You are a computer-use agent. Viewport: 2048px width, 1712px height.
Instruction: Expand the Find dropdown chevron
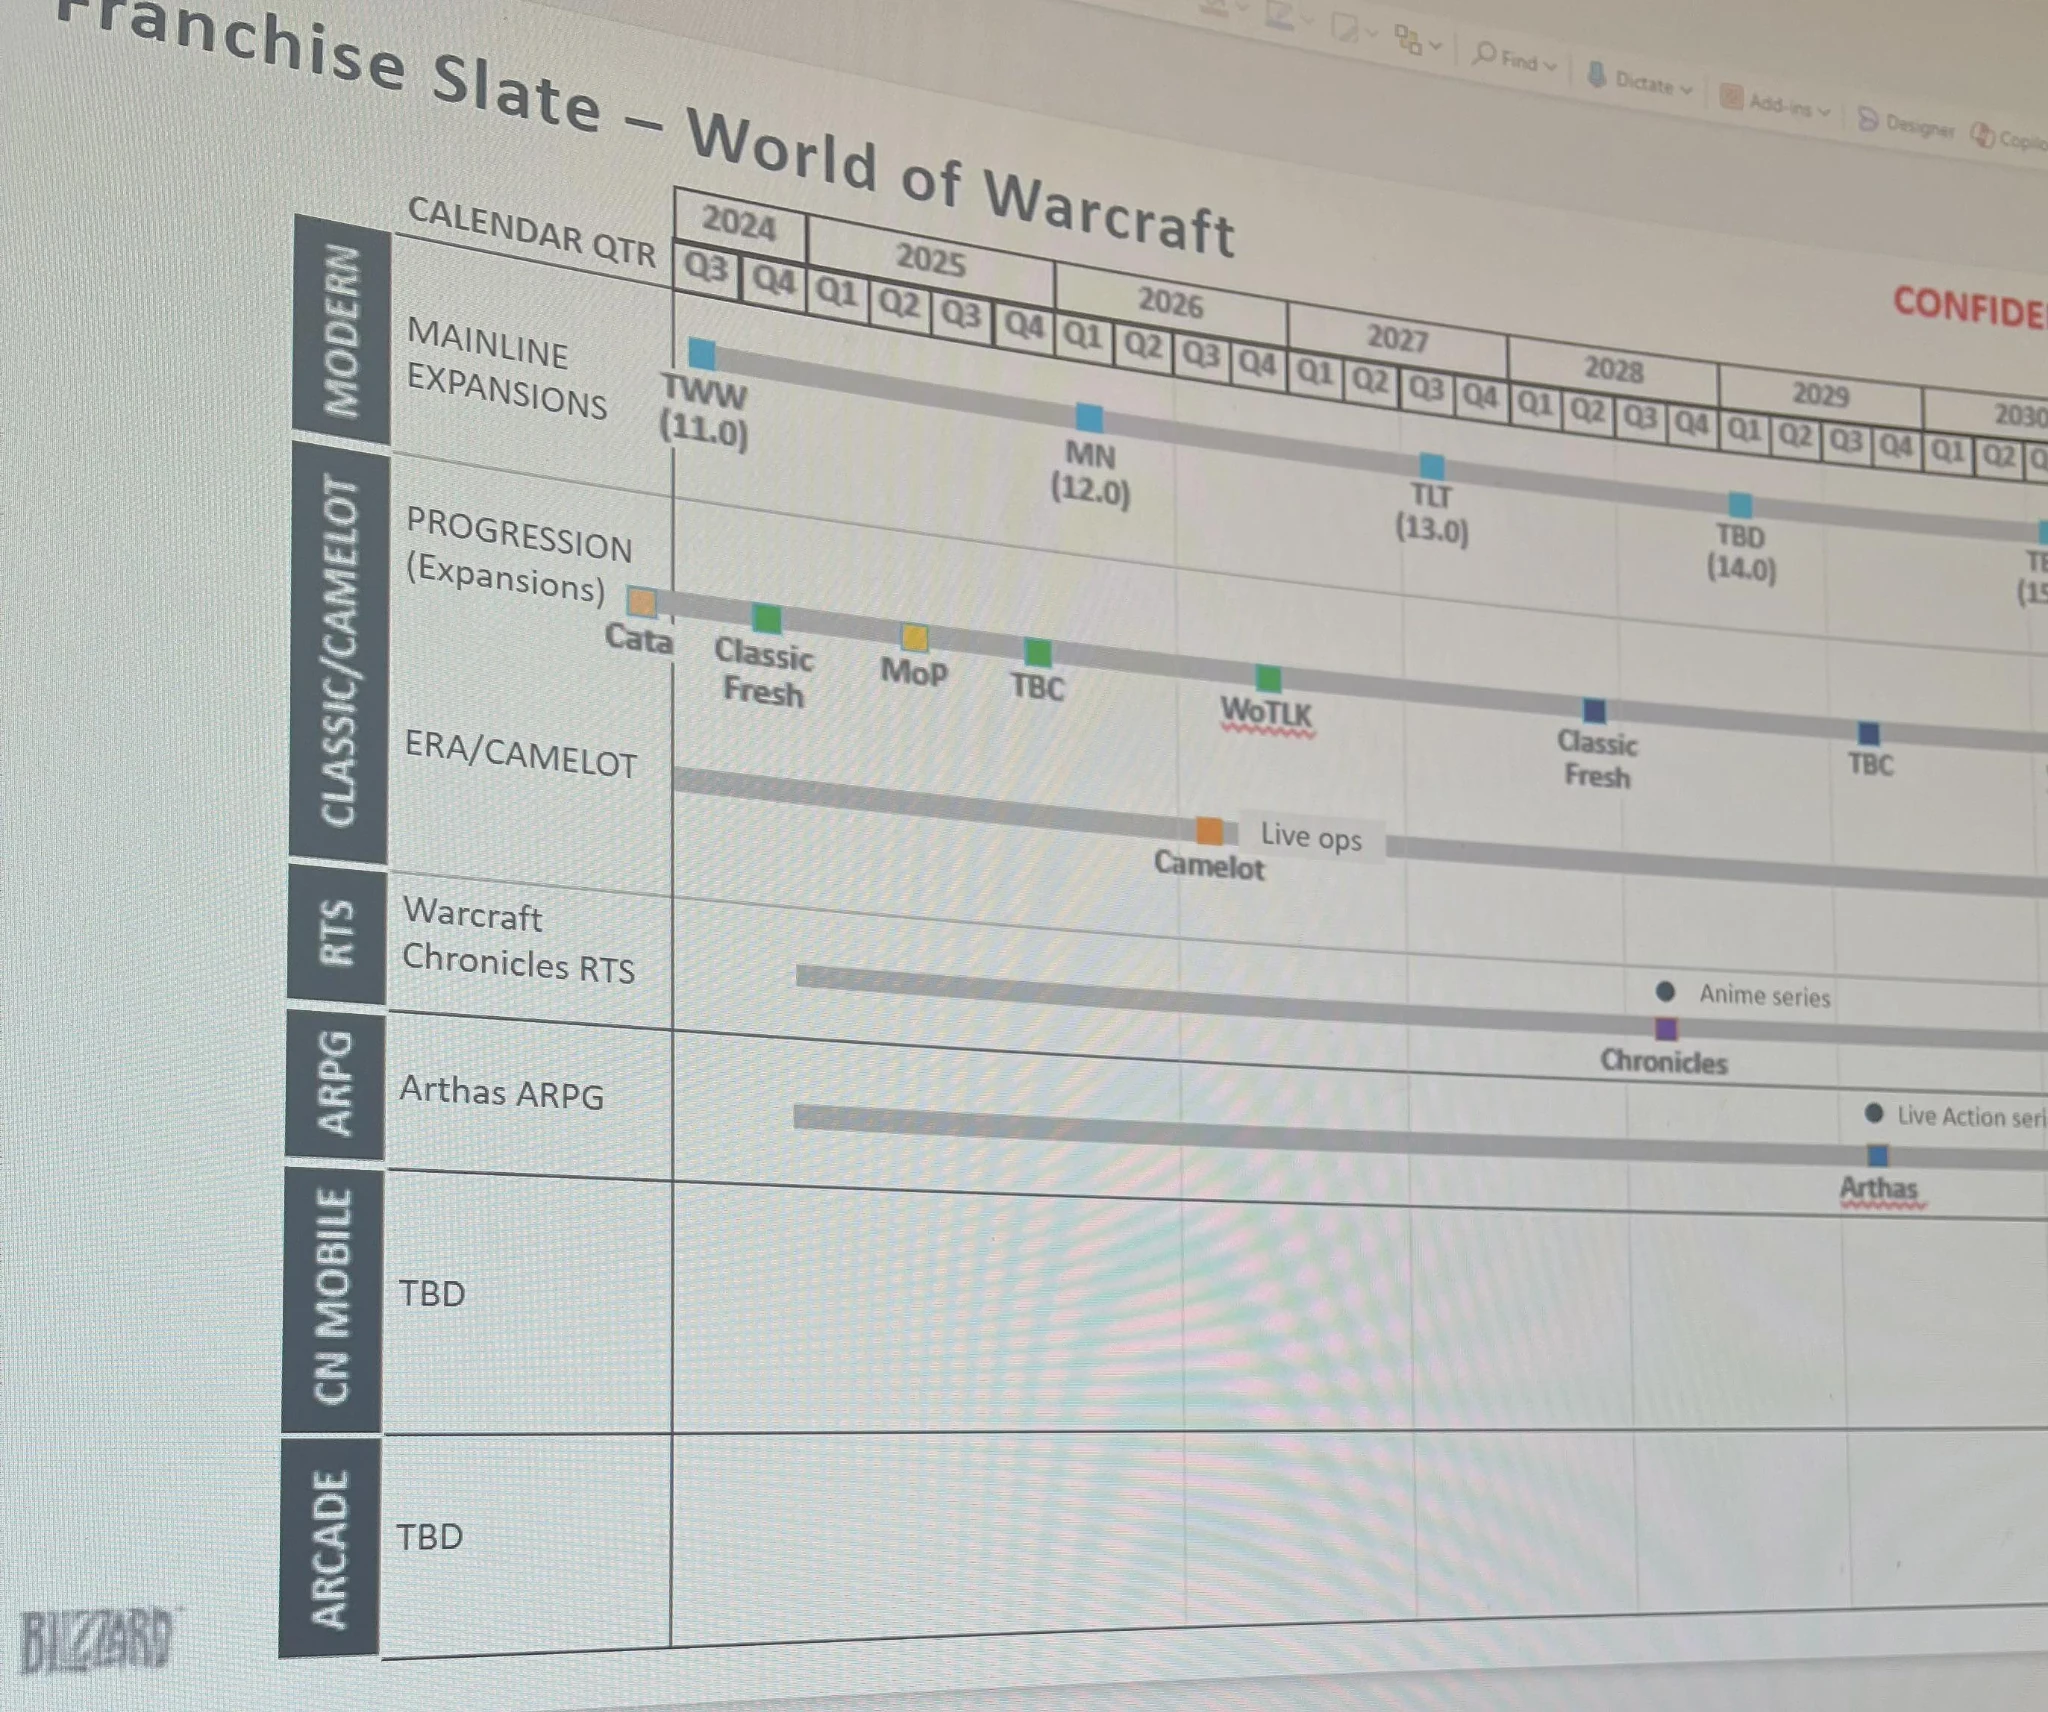click(x=1550, y=66)
